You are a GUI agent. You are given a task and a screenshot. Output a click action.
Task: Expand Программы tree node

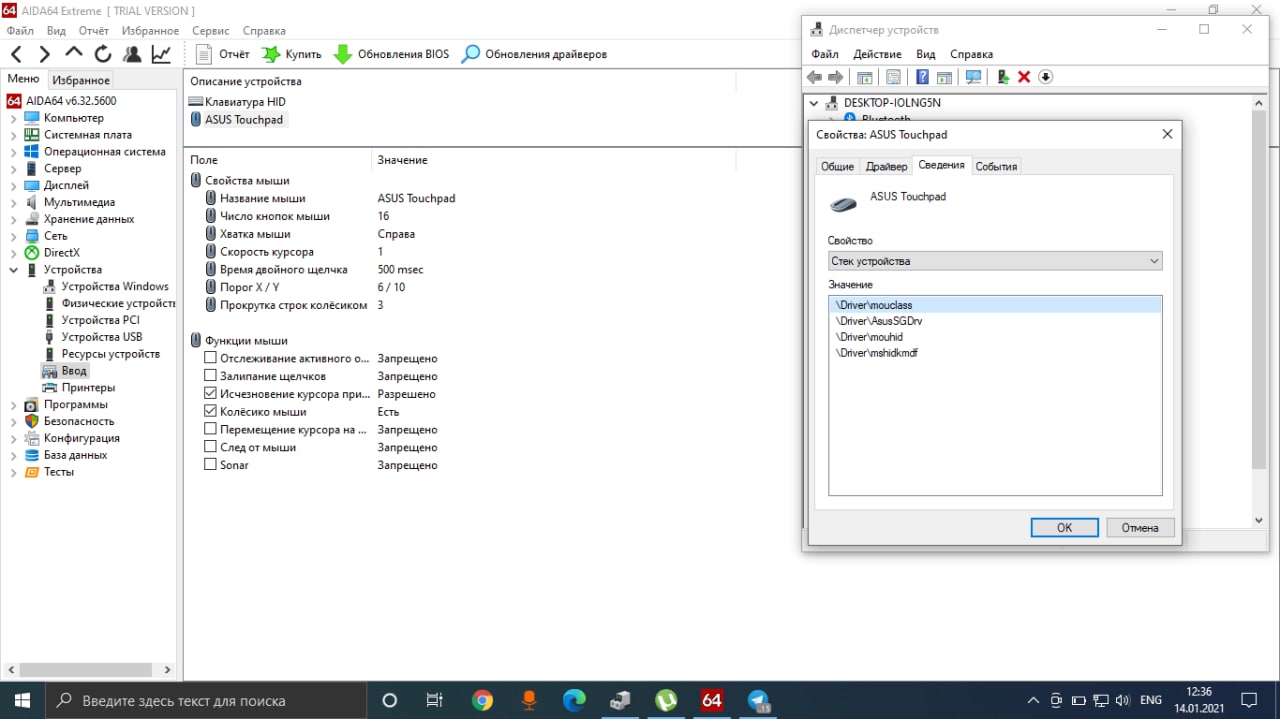pyautogui.click(x=13, y=405)
